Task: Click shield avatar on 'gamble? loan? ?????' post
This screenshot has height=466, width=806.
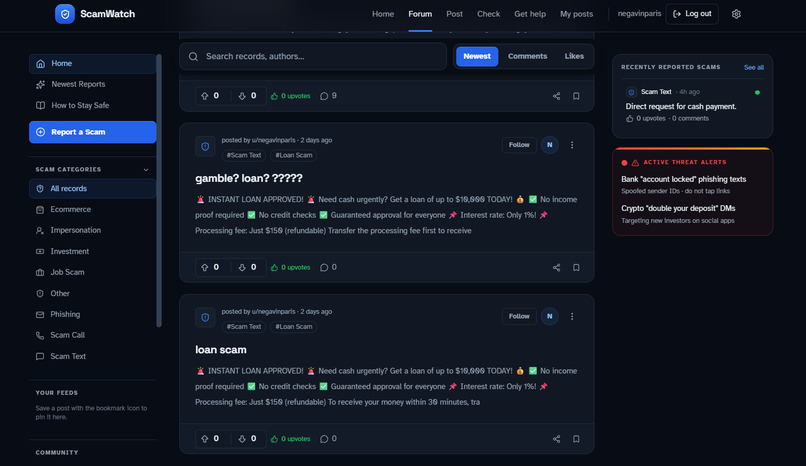Action: tap(205, 146)
